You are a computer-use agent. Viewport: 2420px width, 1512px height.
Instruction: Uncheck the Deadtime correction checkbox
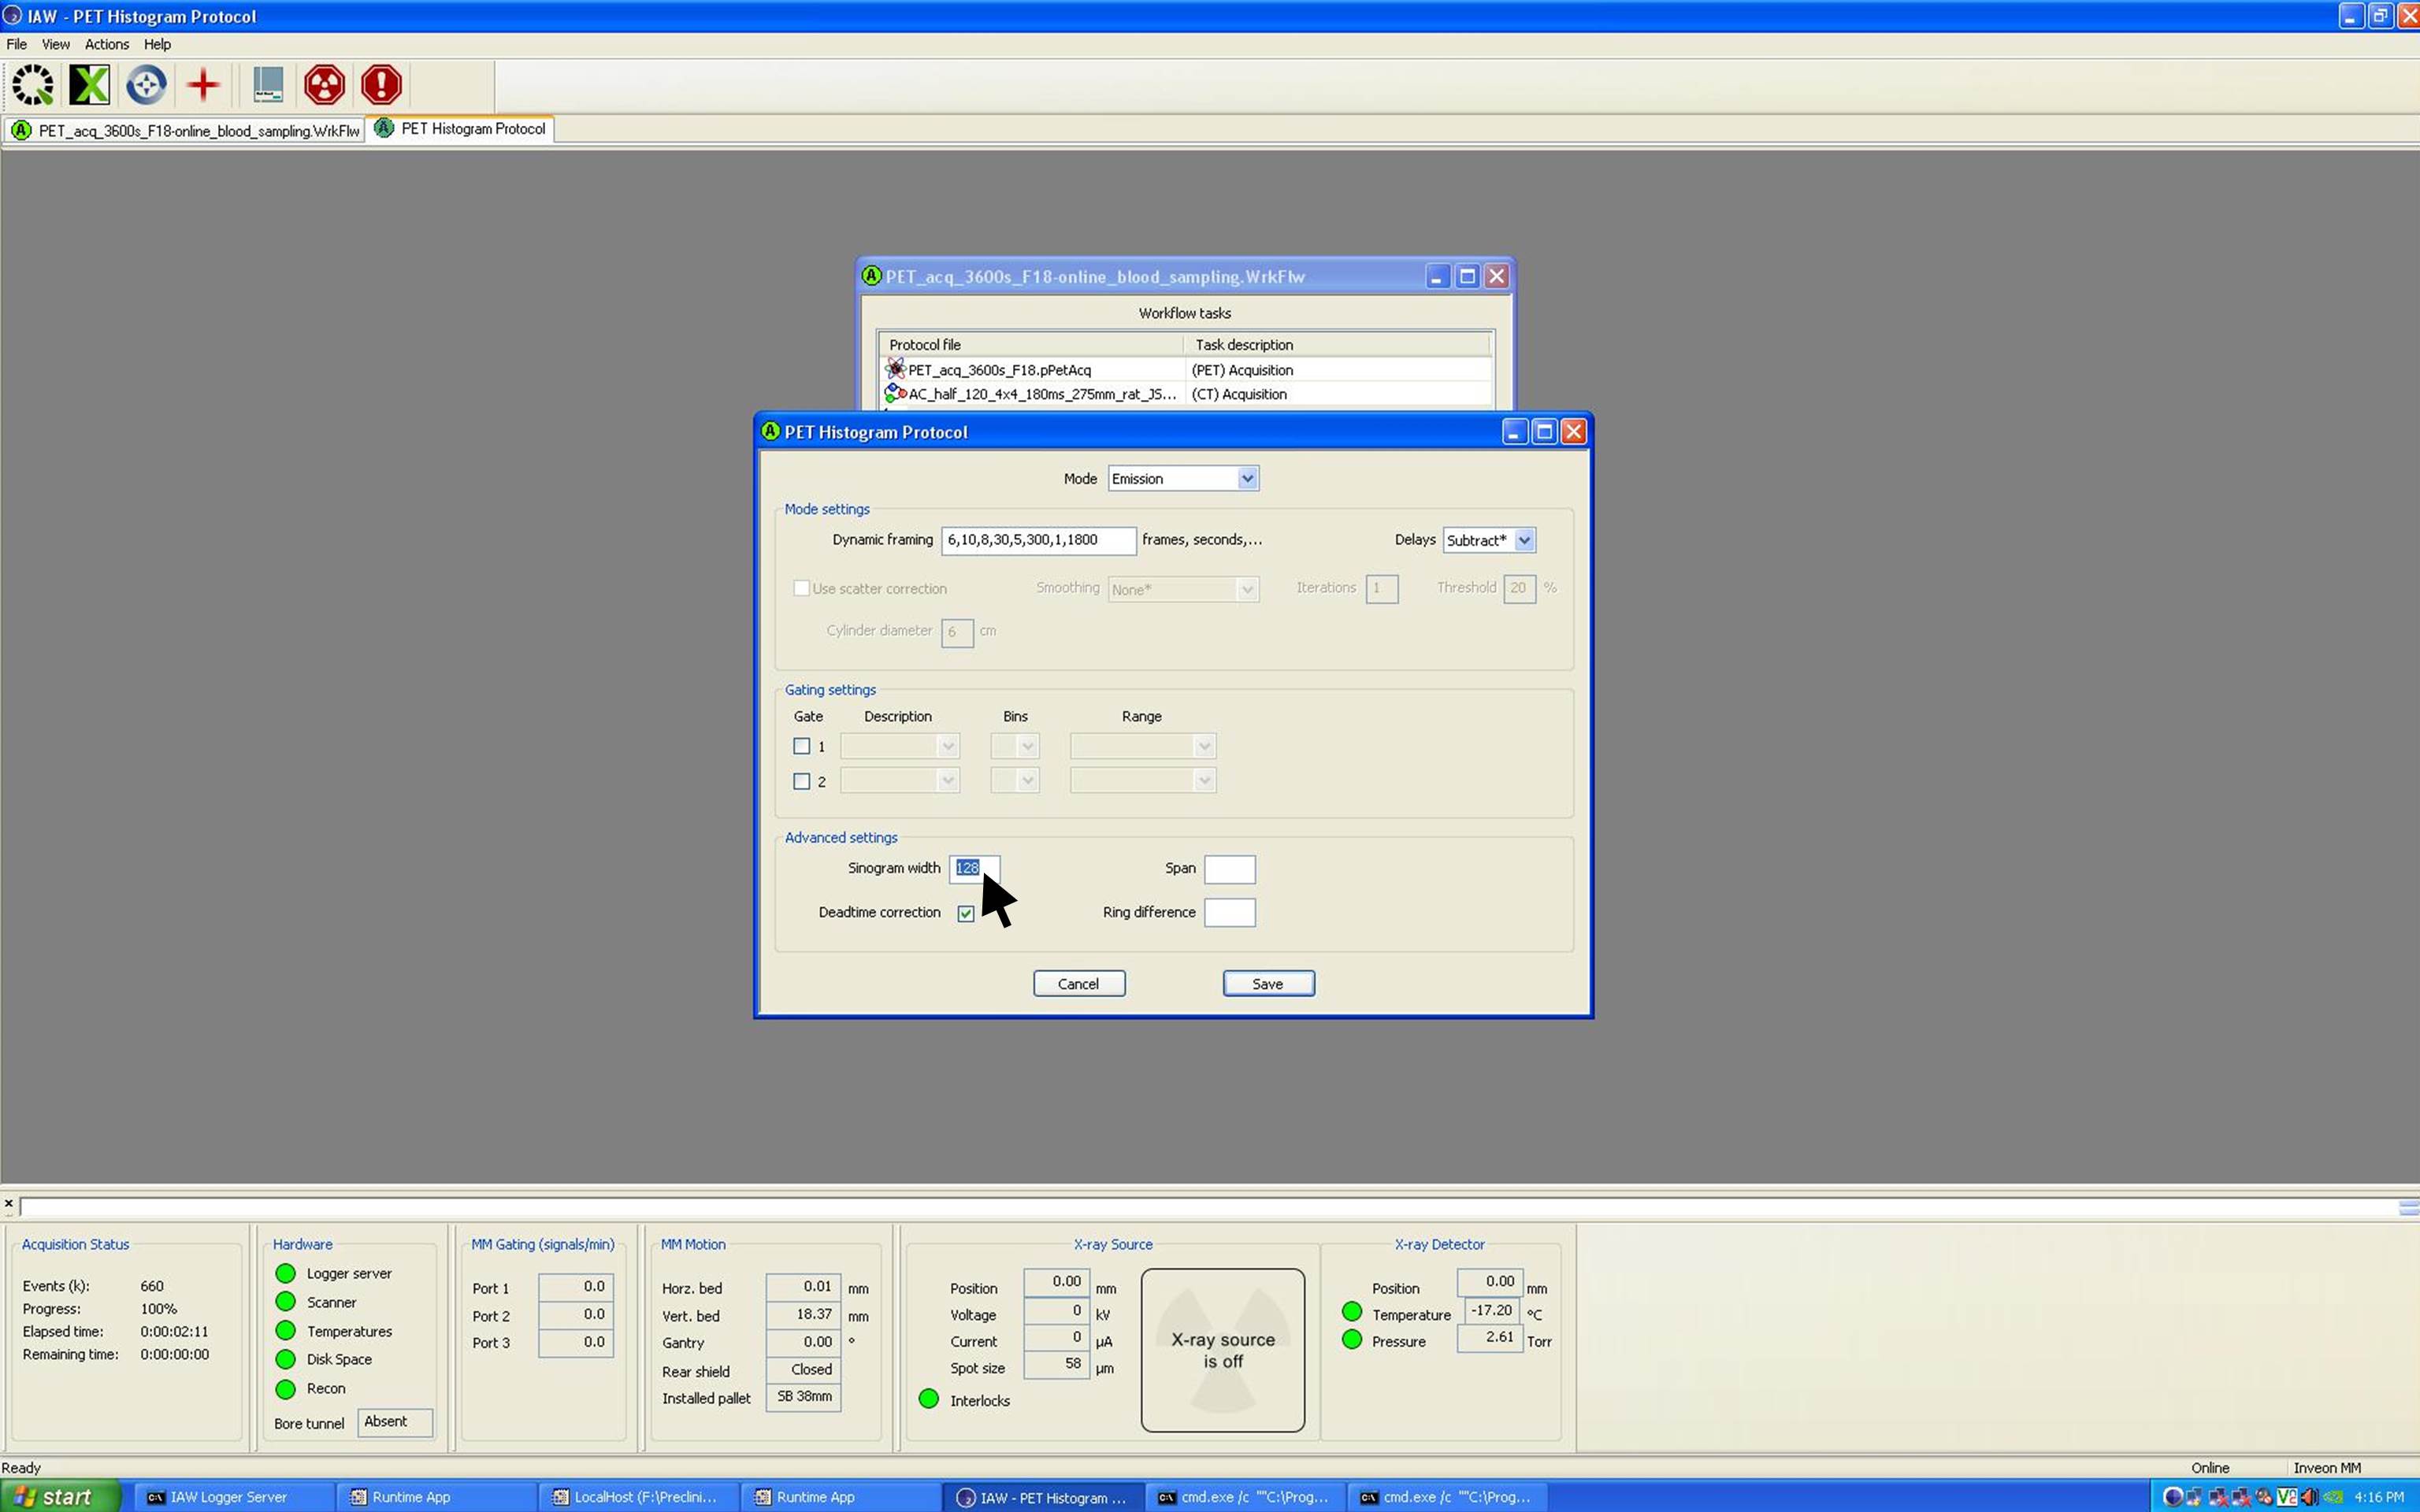click(x=965, y=913)
